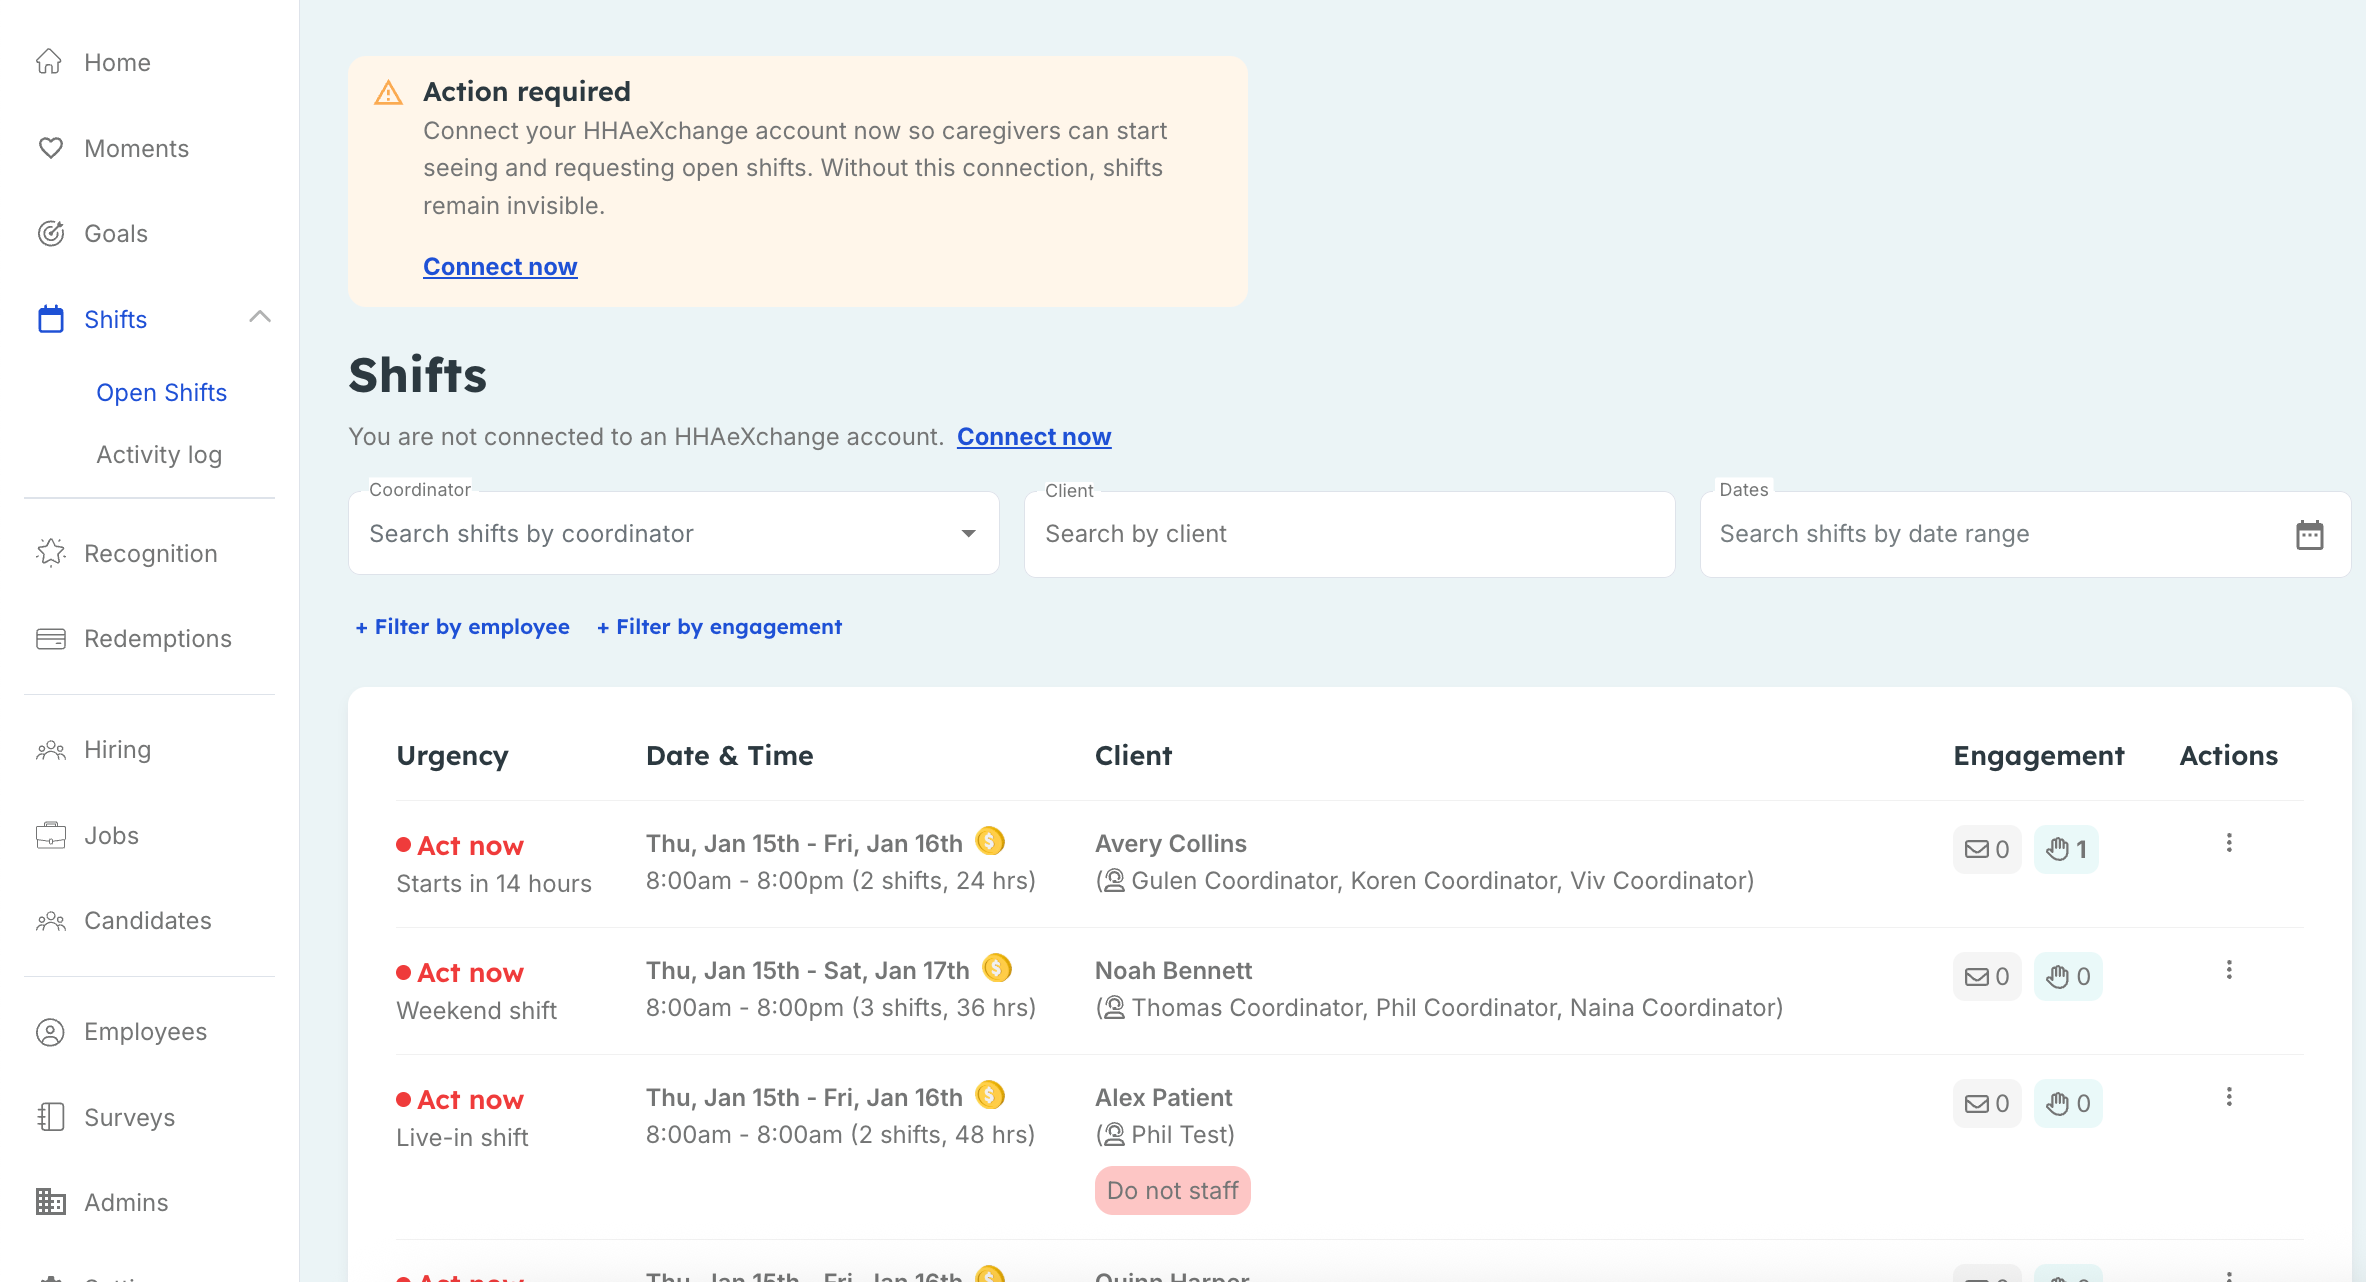Click the Home house icon

point(50,62)
